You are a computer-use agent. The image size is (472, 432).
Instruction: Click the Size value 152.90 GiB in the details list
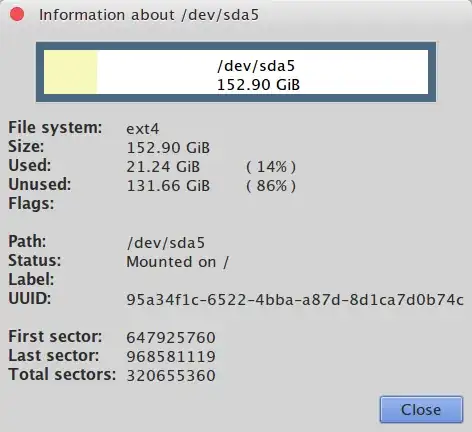point(168,148)
